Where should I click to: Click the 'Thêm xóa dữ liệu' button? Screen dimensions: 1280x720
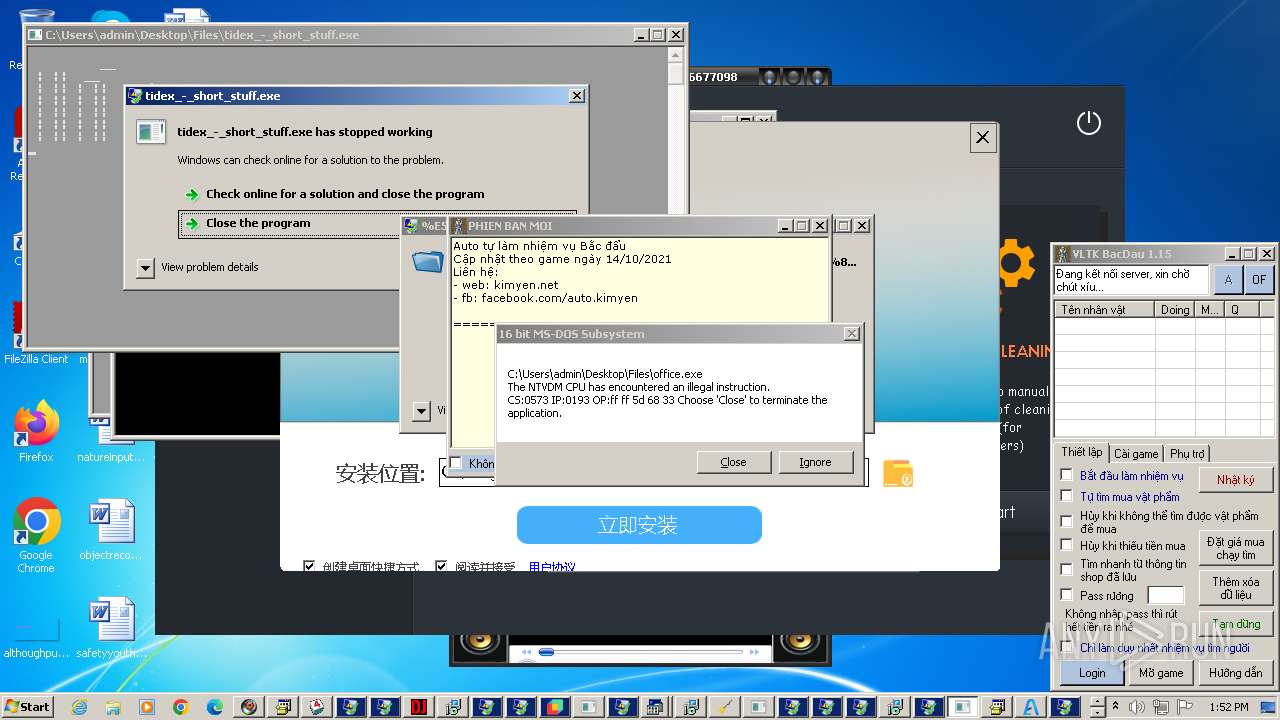pos(1235,588)
